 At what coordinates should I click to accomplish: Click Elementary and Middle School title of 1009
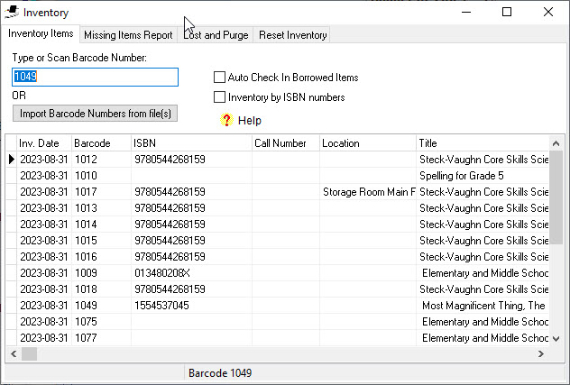[x=482, y=273]
